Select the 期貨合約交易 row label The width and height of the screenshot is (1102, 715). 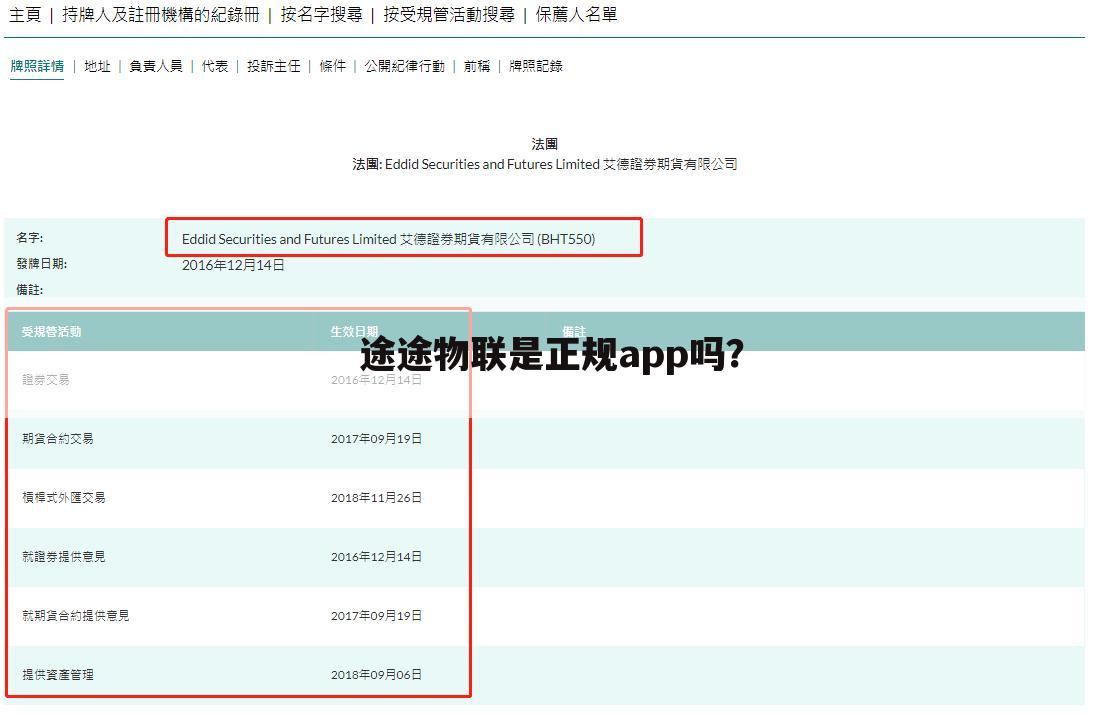click(58, 439)
